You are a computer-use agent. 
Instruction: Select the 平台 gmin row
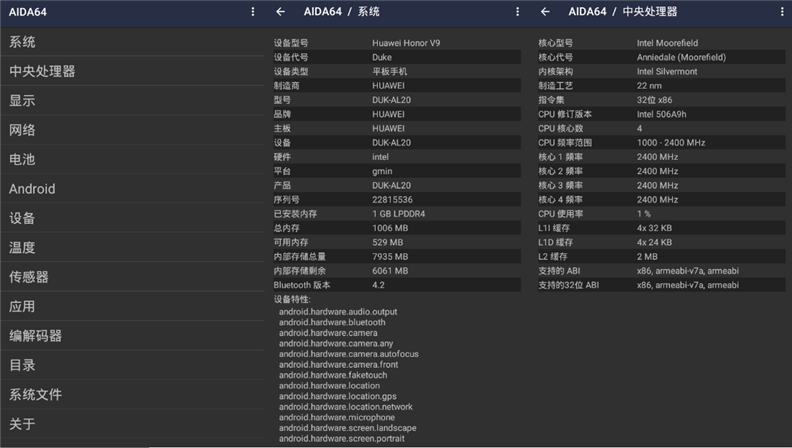397,171
